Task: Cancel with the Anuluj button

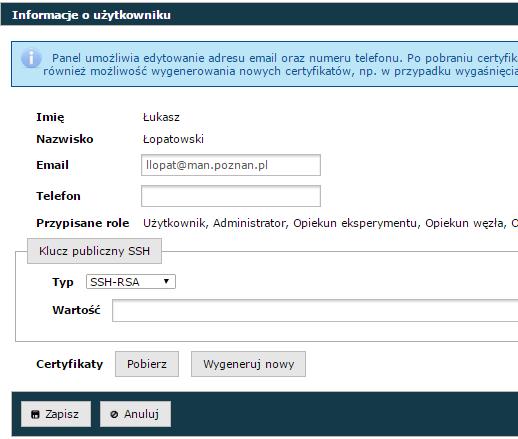Action: pos(135,414)
